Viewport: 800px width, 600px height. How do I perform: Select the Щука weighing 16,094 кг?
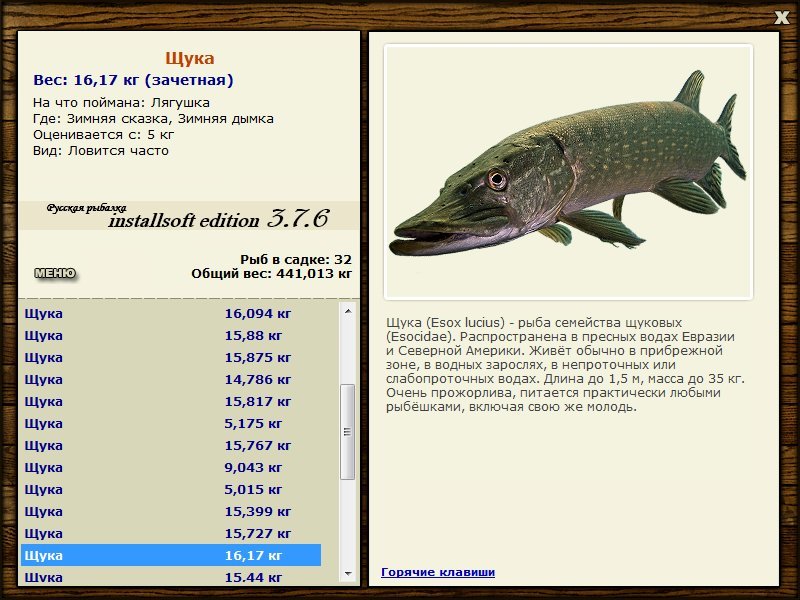point(170,313)
